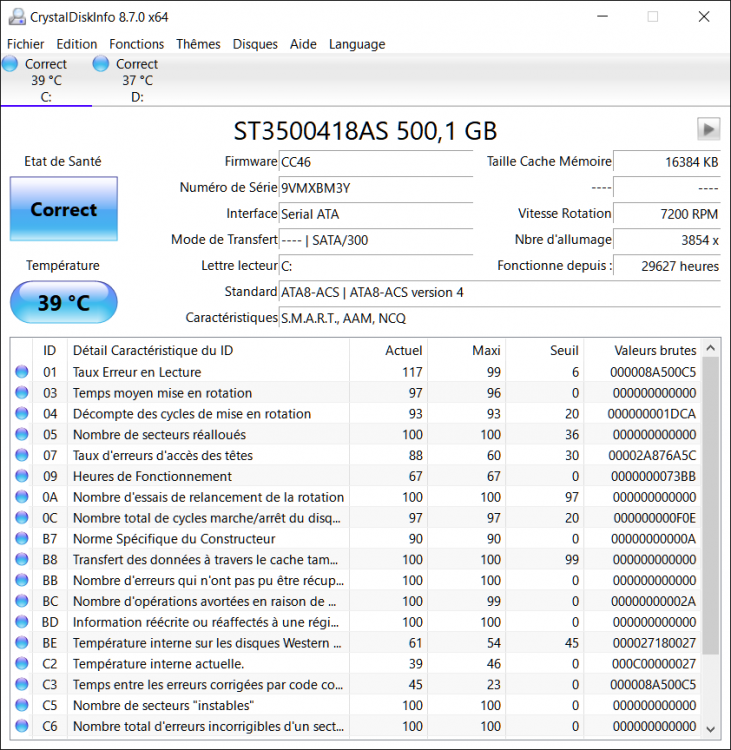Click status icon of attribute C2 row
Screen dimensions: 731x750
[22, 664]
